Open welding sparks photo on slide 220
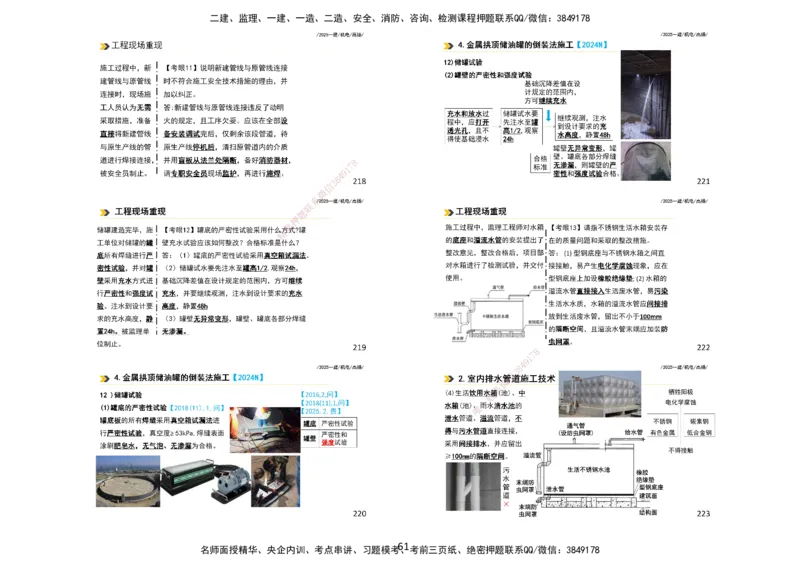The image size is (800, 566). coord(265,430)
